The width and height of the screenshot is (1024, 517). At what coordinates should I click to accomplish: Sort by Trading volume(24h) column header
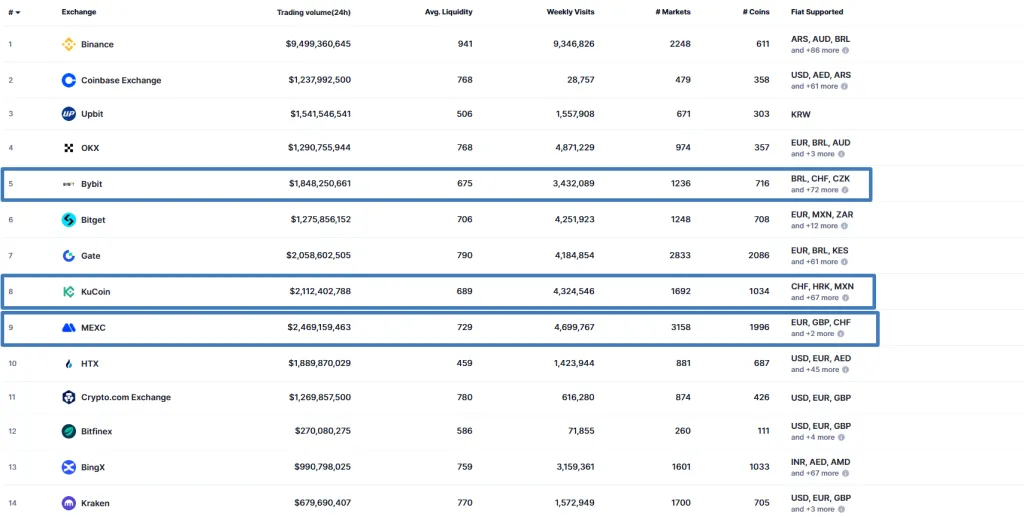(x=313, y=12)
